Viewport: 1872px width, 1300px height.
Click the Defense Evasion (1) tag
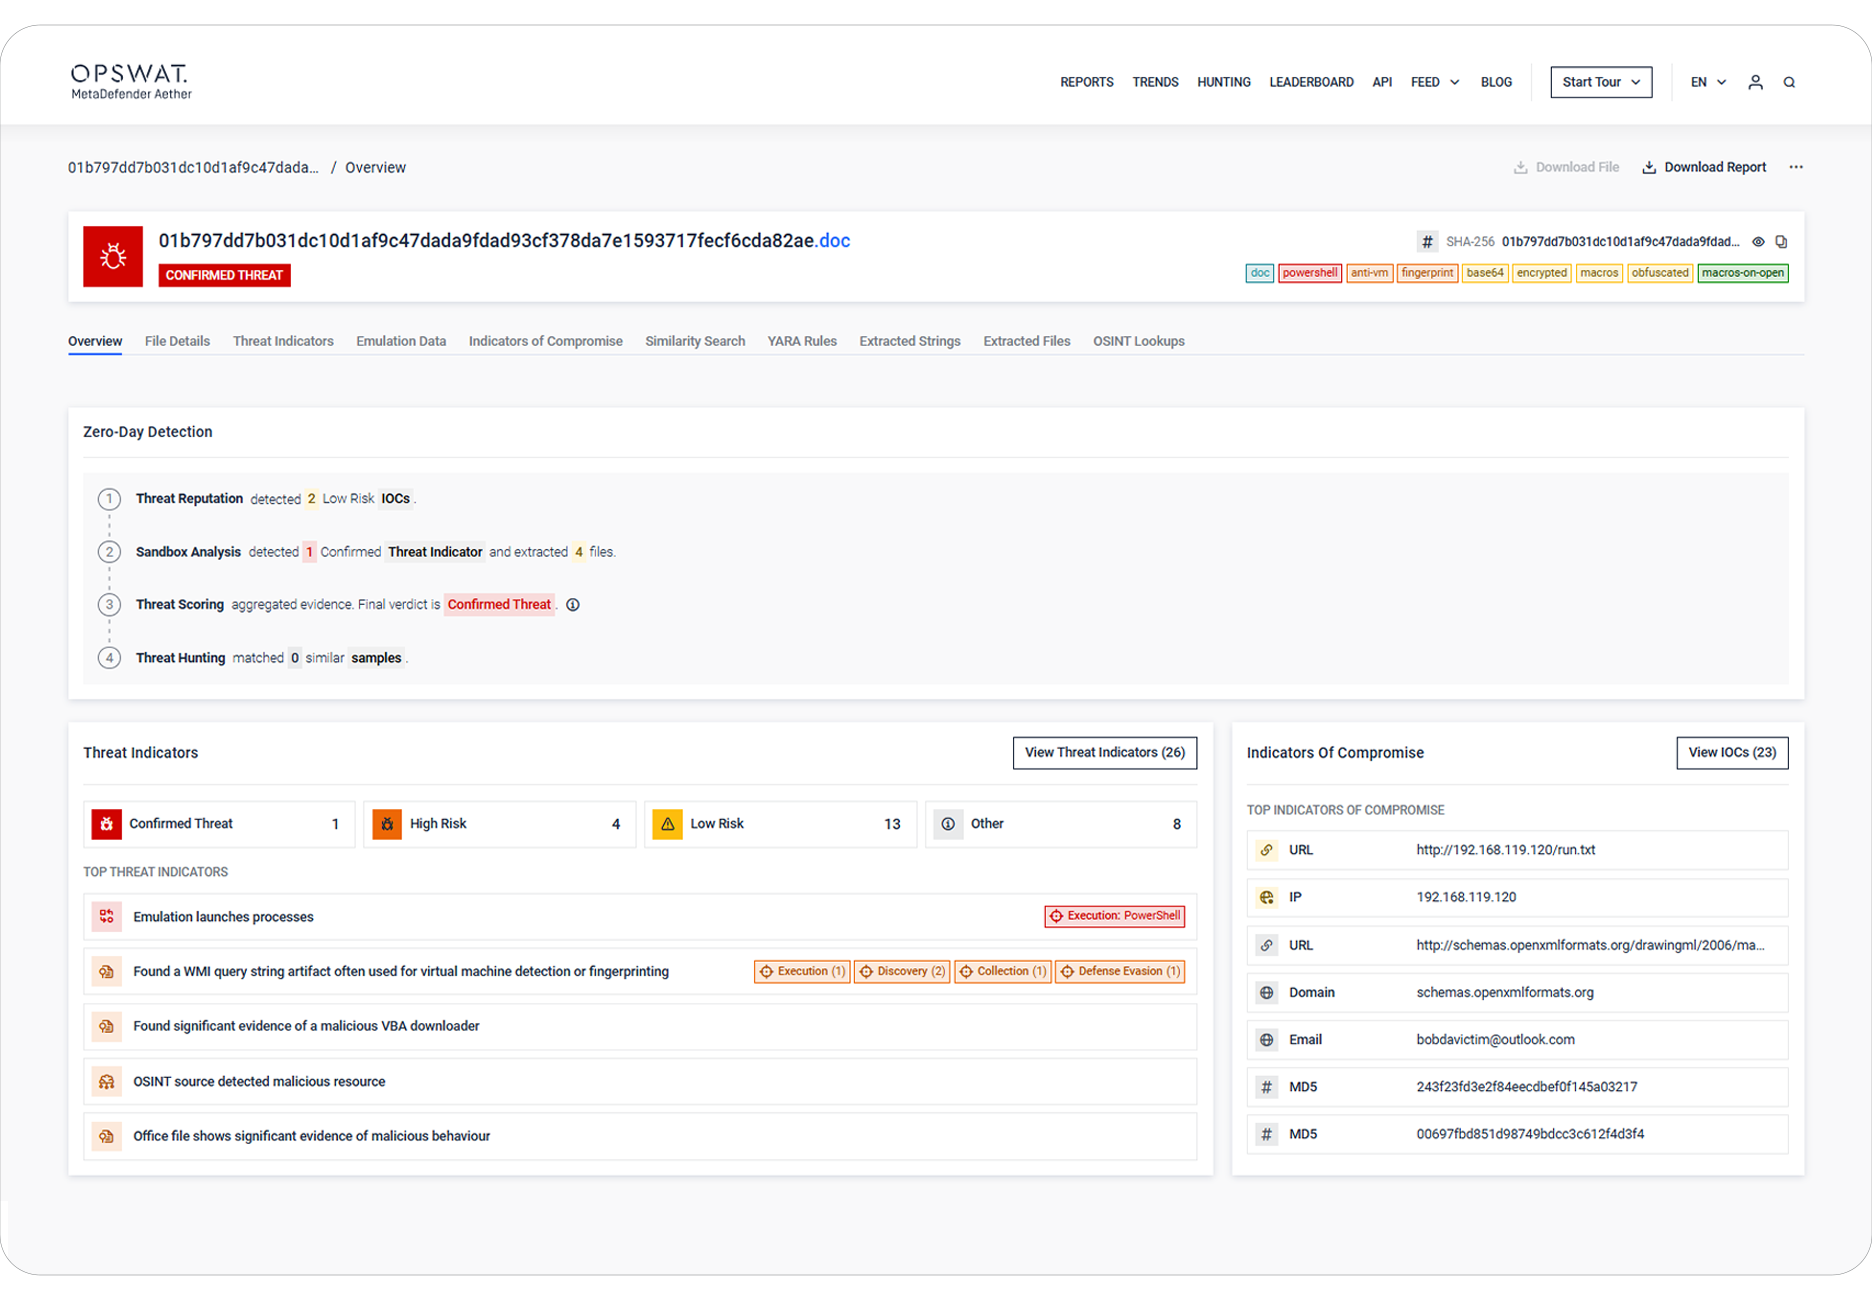coord(1120,971)
